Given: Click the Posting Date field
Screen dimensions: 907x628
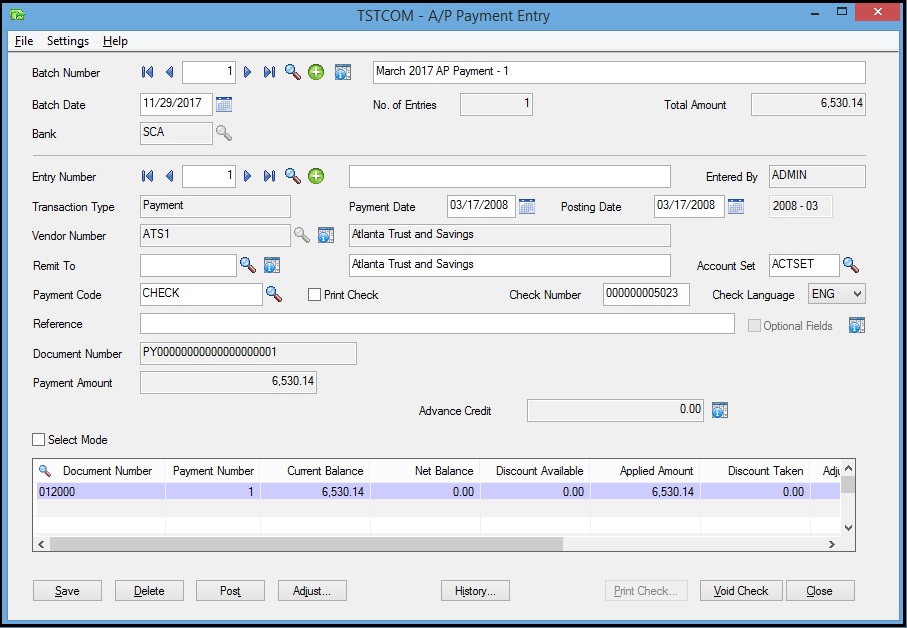Looking at the screenshot, I should (x=689, y=206).
